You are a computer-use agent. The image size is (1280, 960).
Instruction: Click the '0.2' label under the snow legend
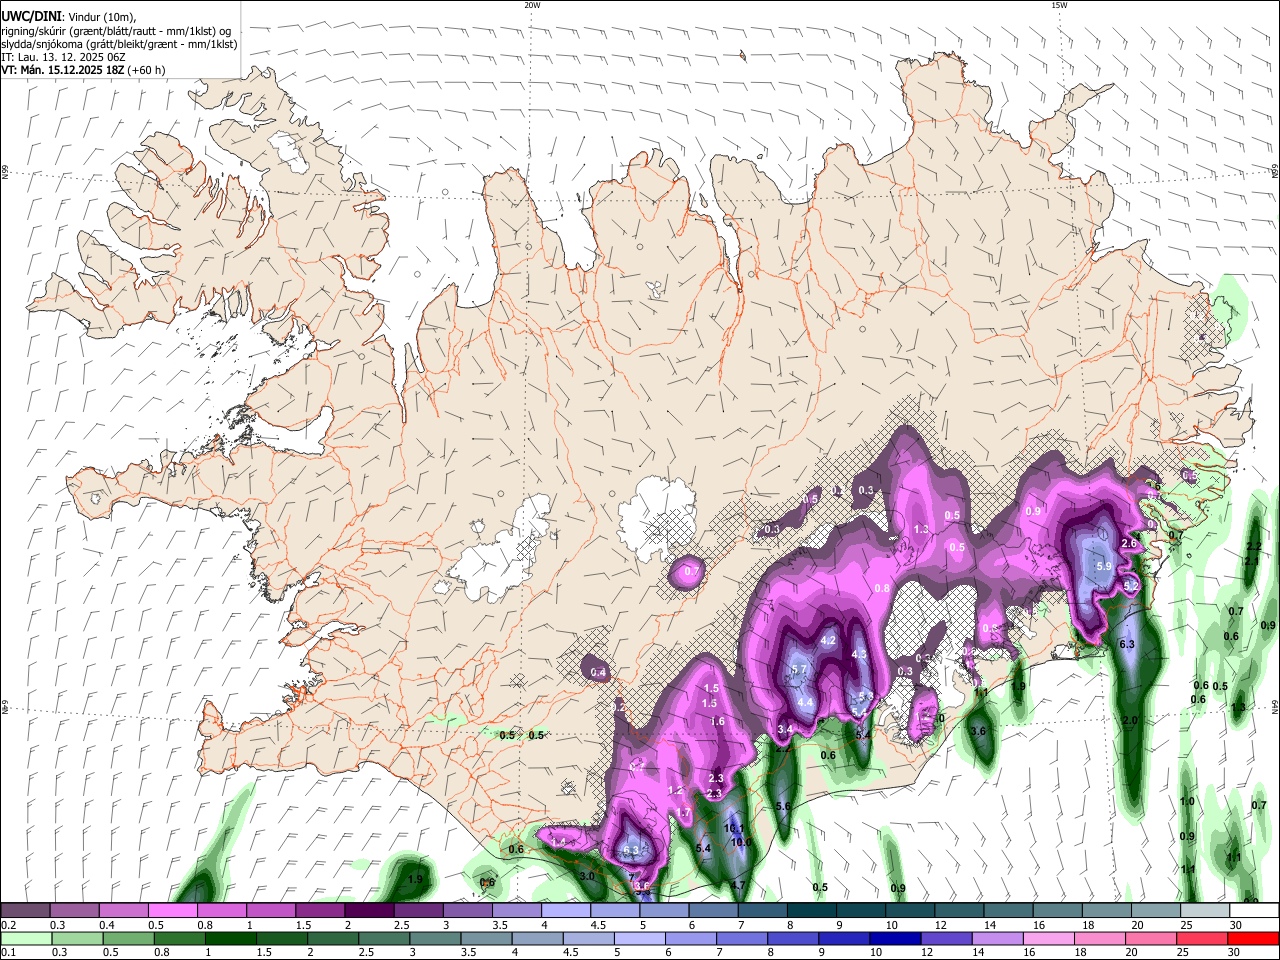point(8,925)
